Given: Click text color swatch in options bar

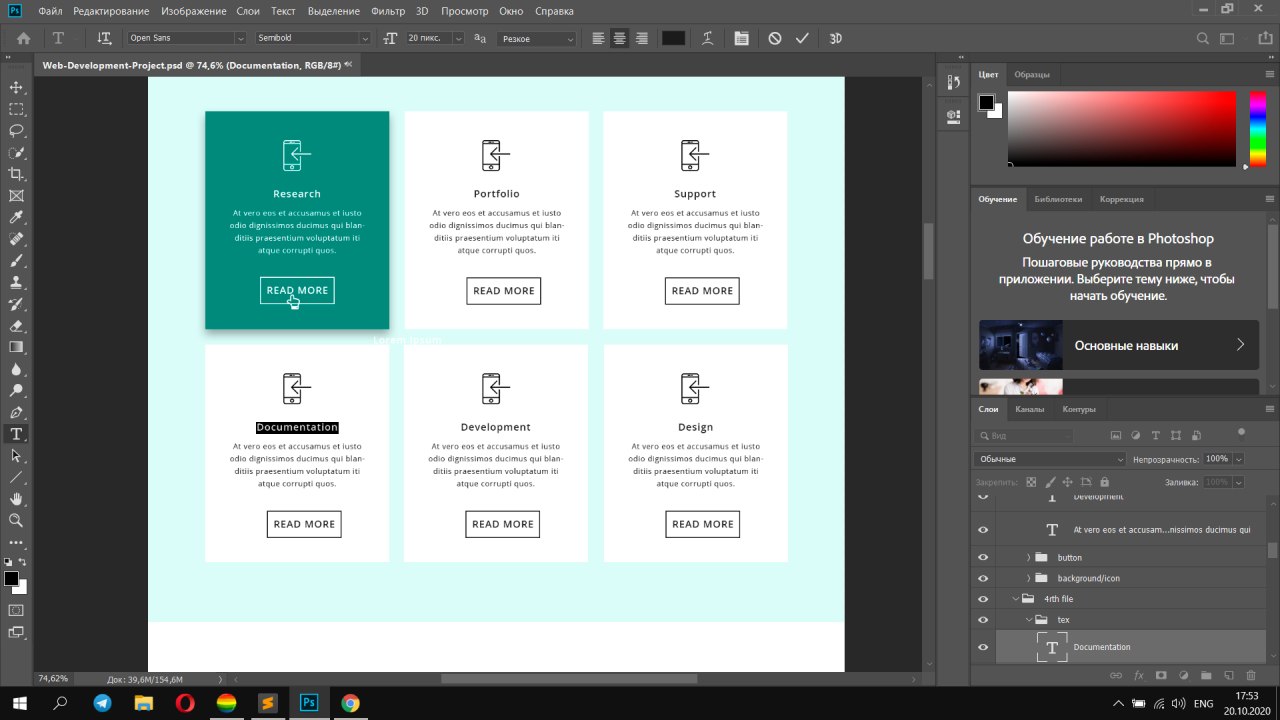Looking at the screenshot, I should coord(673,38).
